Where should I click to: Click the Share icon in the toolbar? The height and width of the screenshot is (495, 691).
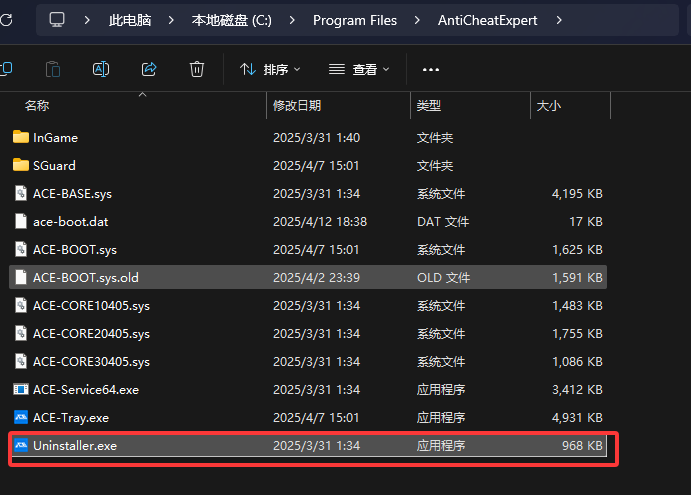click(x=149, y=69)
